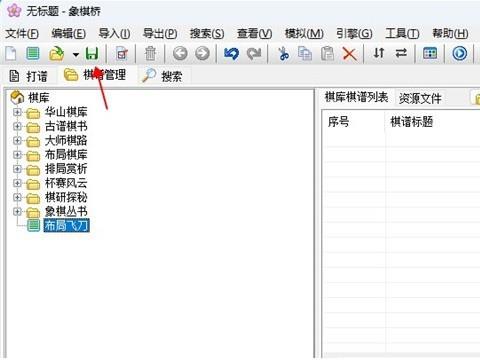The image size is (480, 360).
Task: Open the 工具(T) menu
Action: pyautogui.click(x=402, y=33)
